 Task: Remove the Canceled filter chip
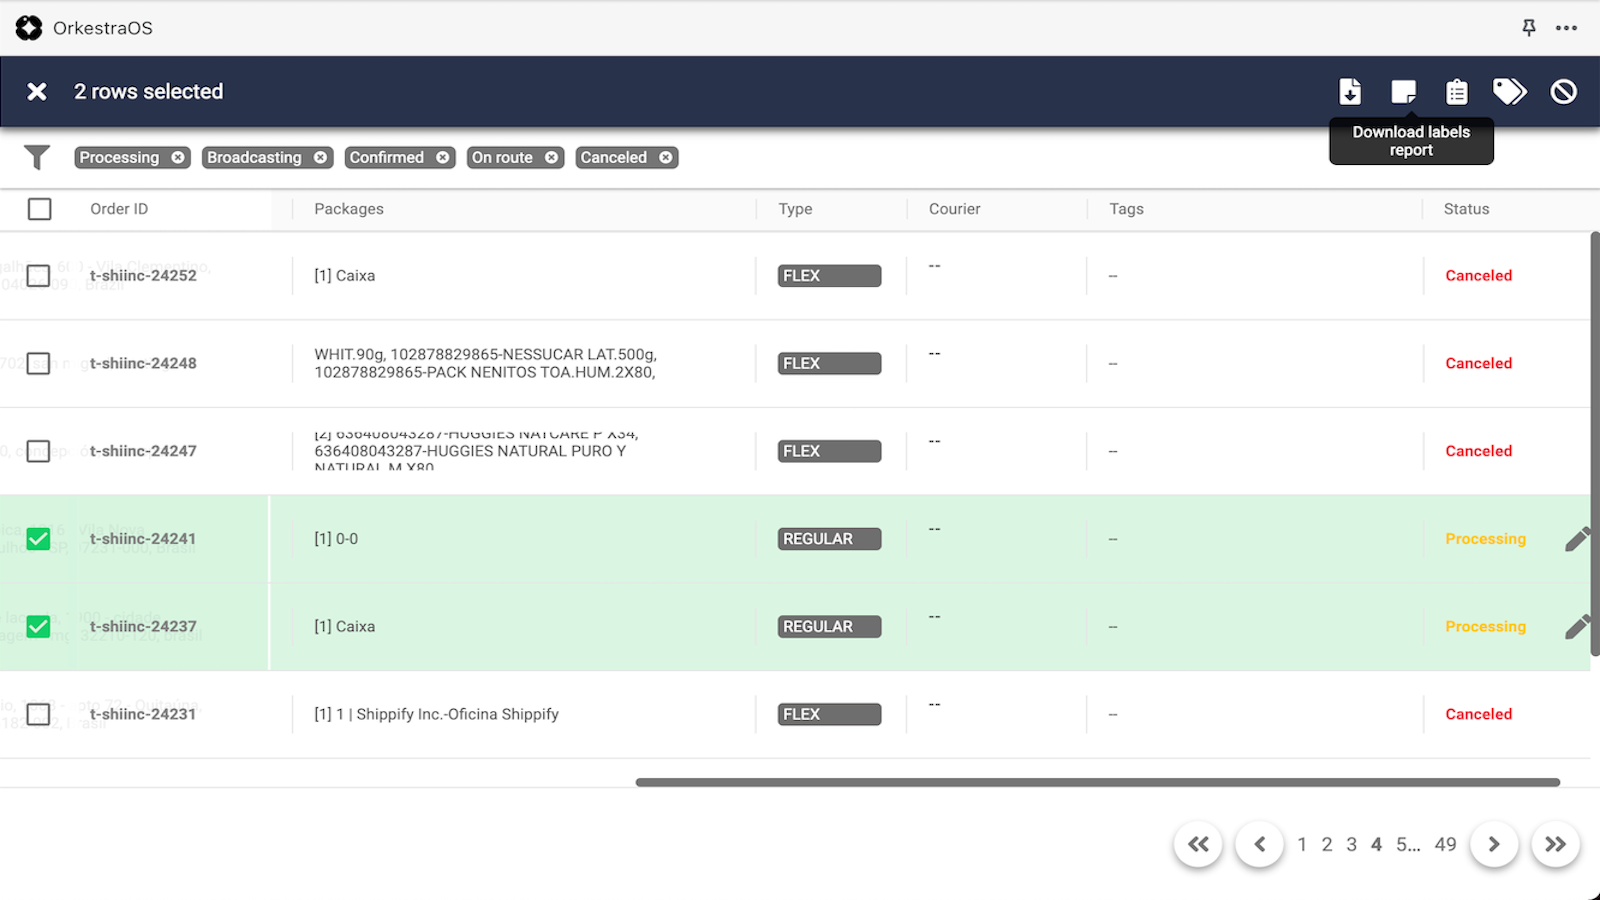[x=666, y=158]
